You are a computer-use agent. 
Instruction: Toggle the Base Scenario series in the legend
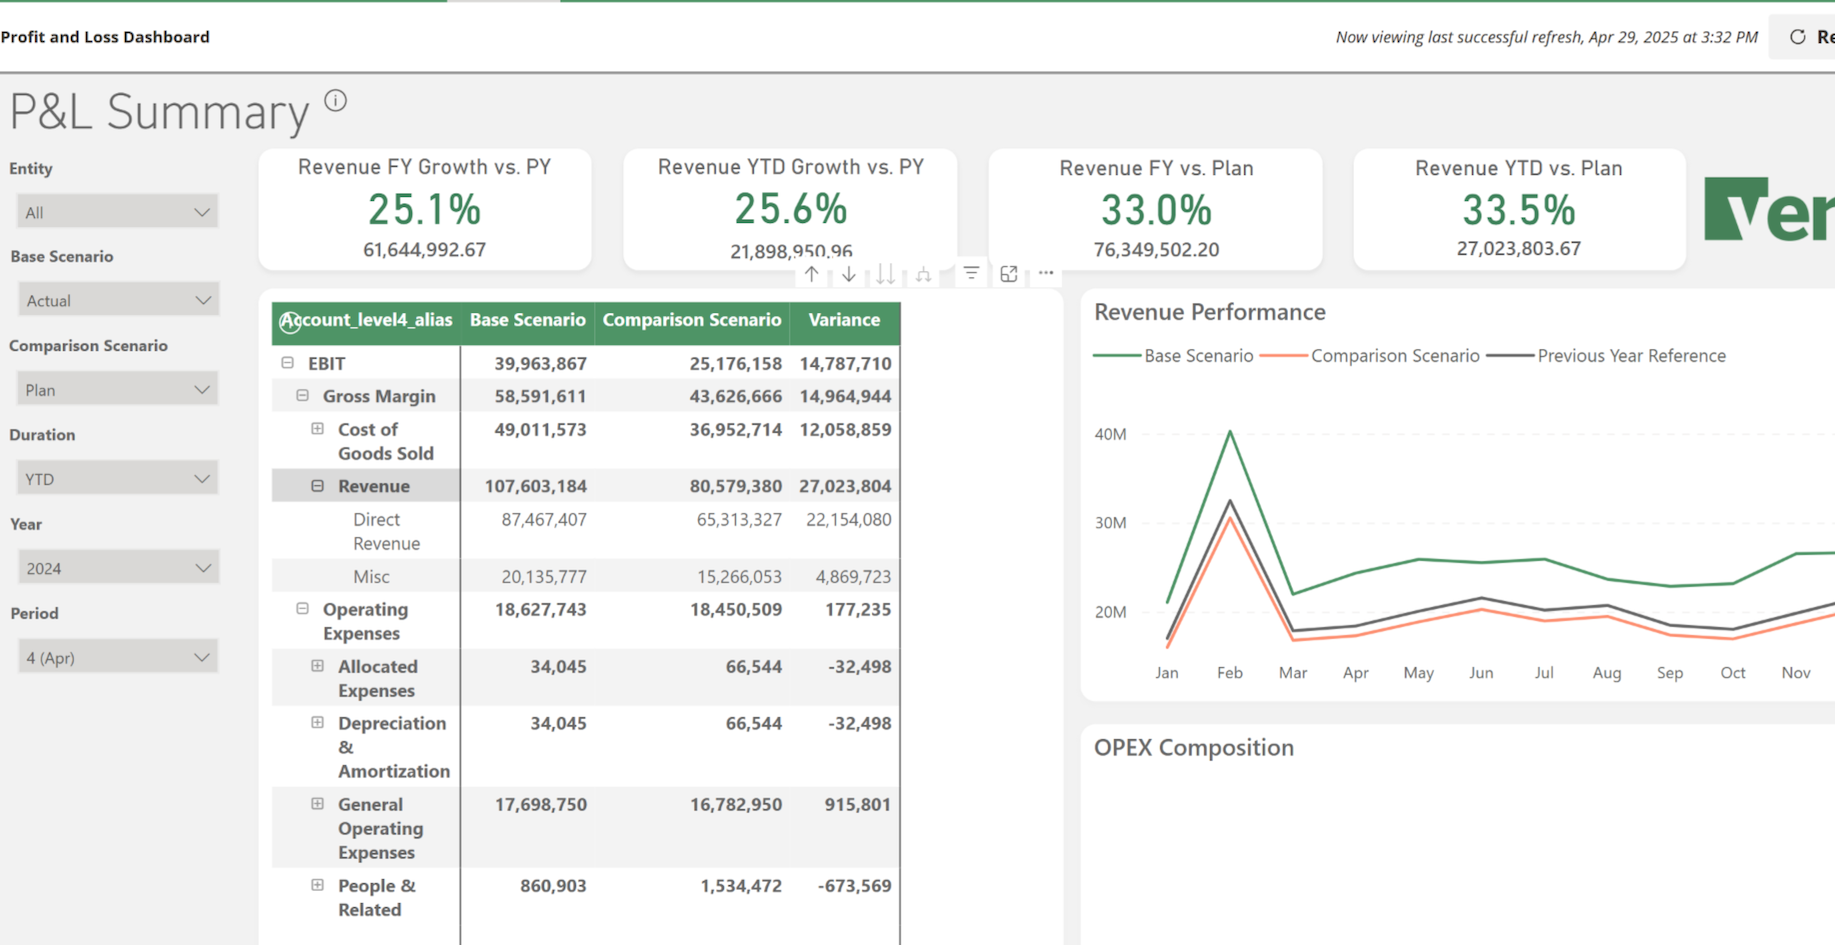(1198, 355)
